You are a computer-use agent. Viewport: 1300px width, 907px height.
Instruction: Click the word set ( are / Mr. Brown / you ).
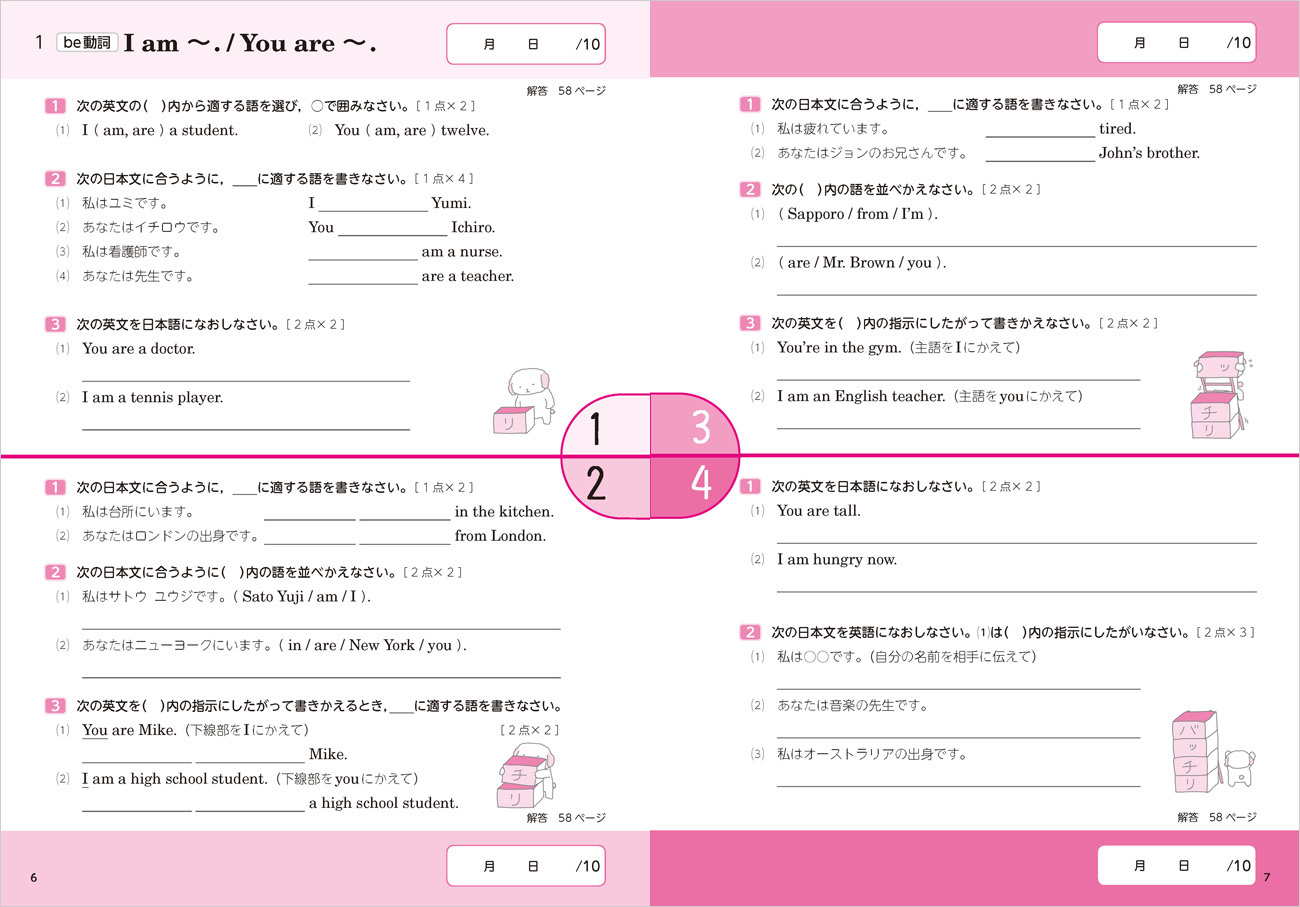pos(862,263)
